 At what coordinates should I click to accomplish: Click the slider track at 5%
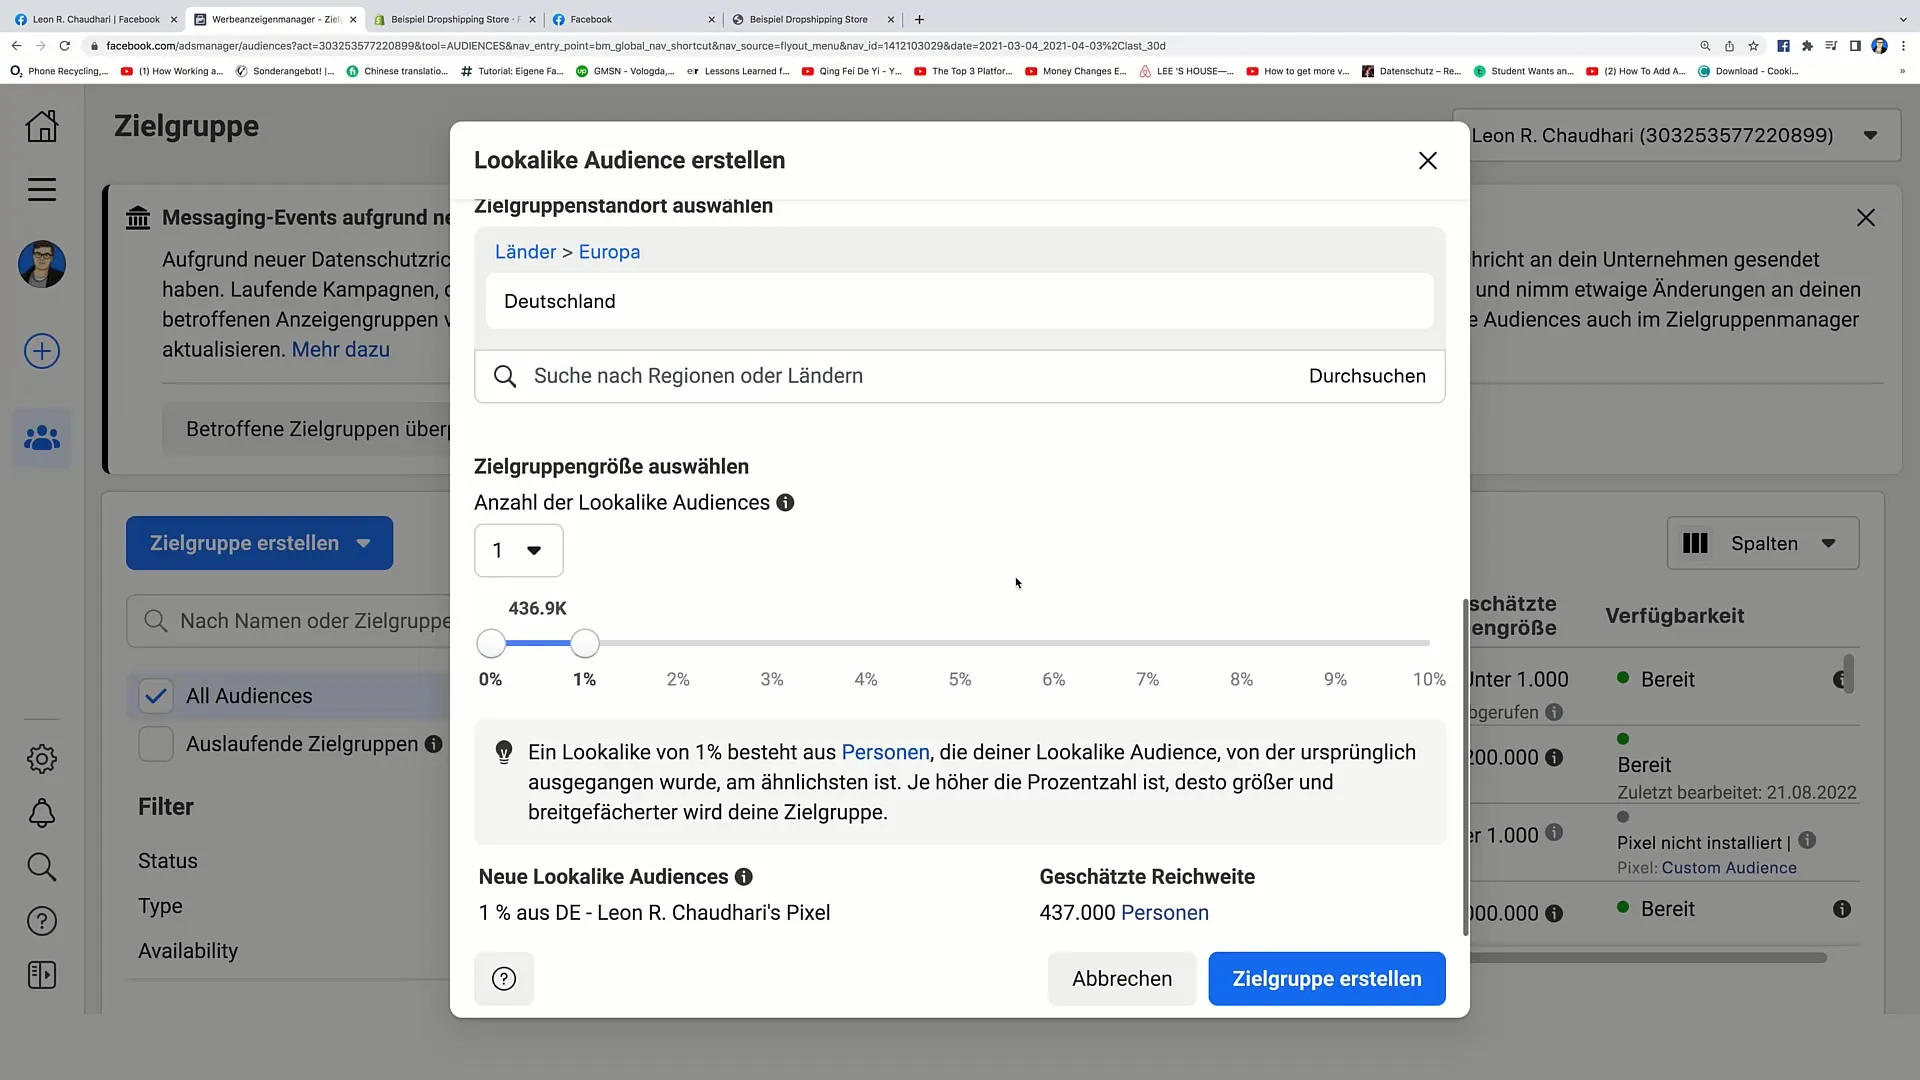(x=960, y=644)
